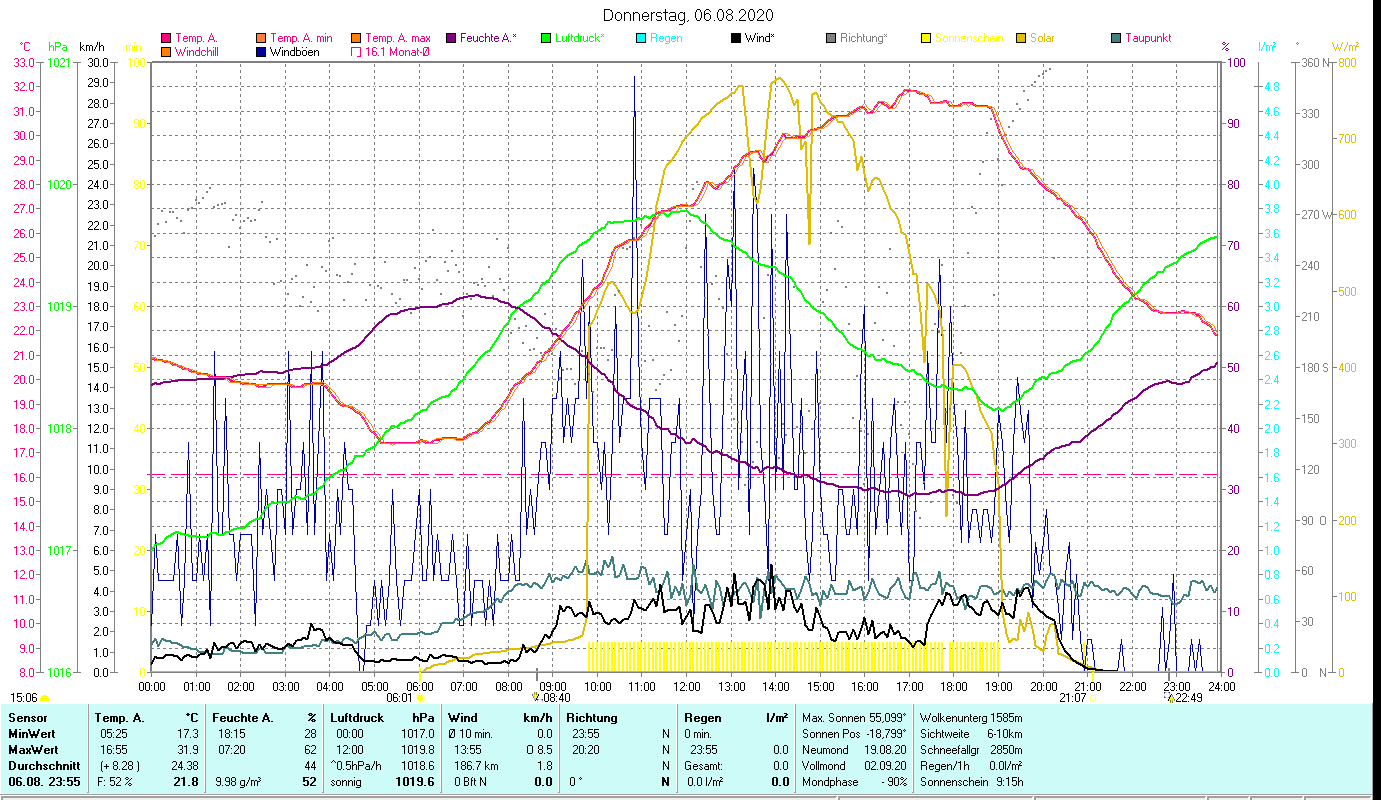The image size is (1381, 800).
Task: Click the Sonnenschein legend label
Action: 968,38
